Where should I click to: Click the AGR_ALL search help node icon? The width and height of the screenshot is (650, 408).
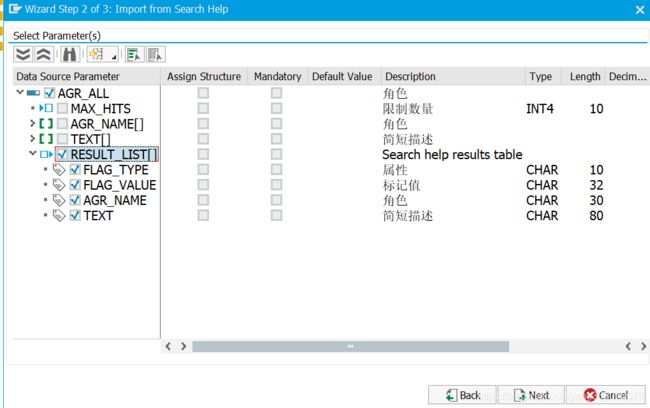tap(34, 93)
